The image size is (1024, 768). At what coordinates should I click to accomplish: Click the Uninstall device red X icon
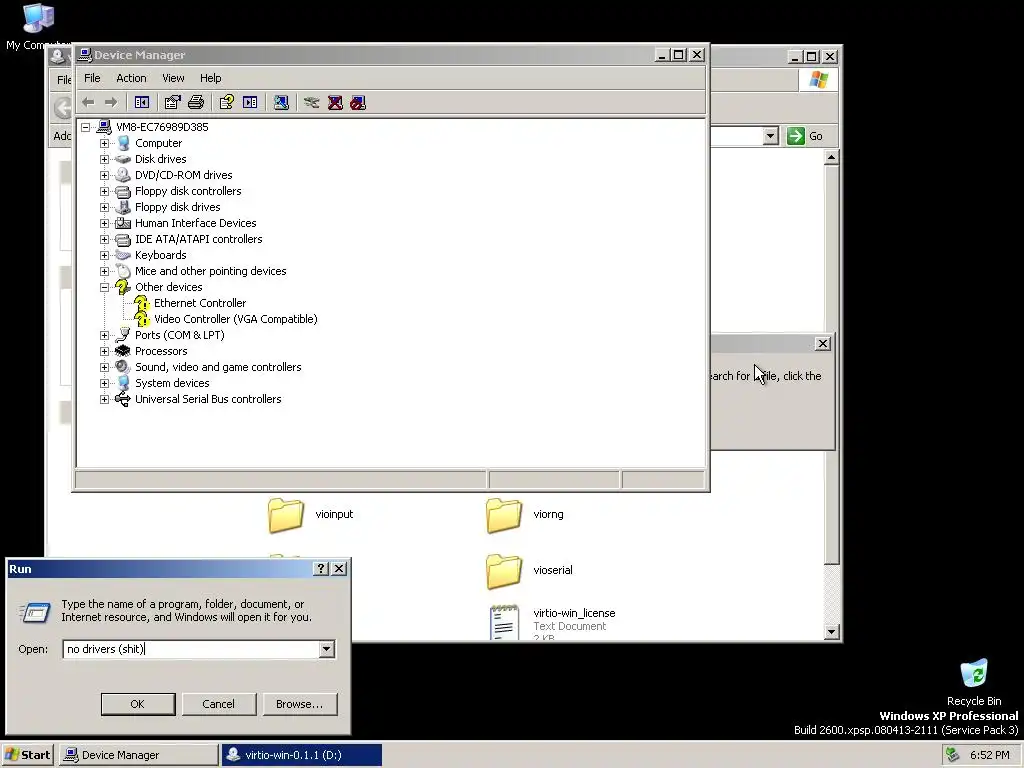[x=335, y=103]
